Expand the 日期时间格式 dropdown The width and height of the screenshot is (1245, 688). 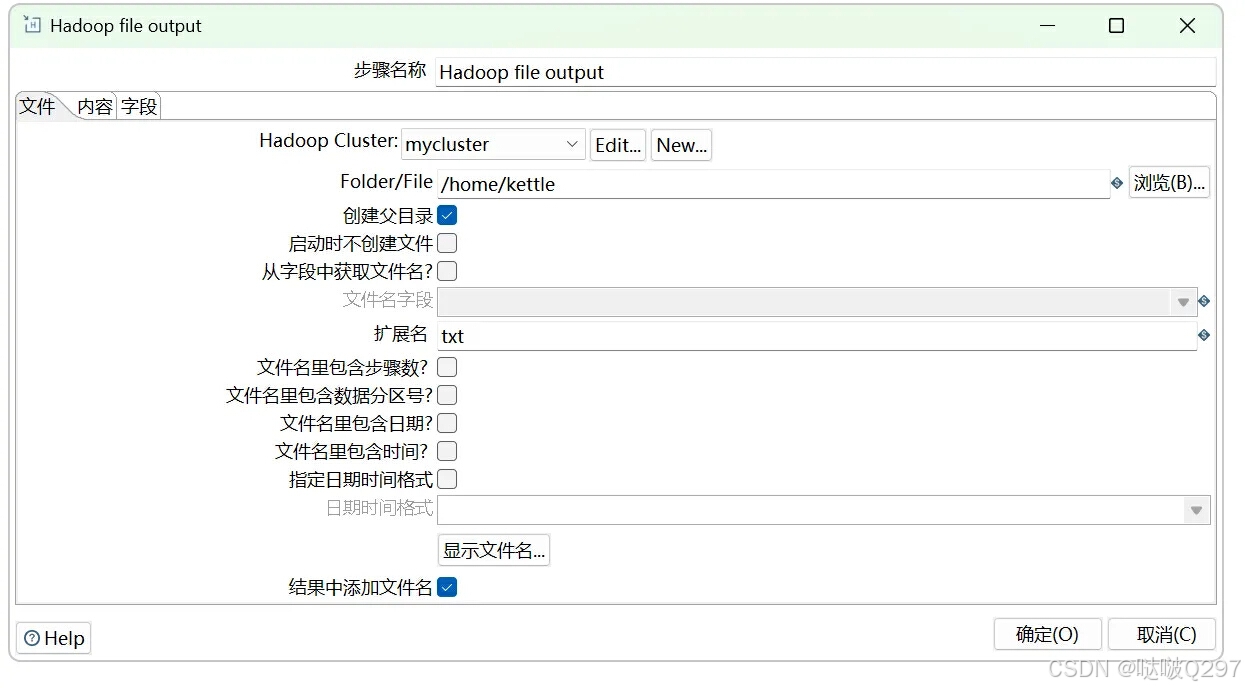(x=1196, y=510)
